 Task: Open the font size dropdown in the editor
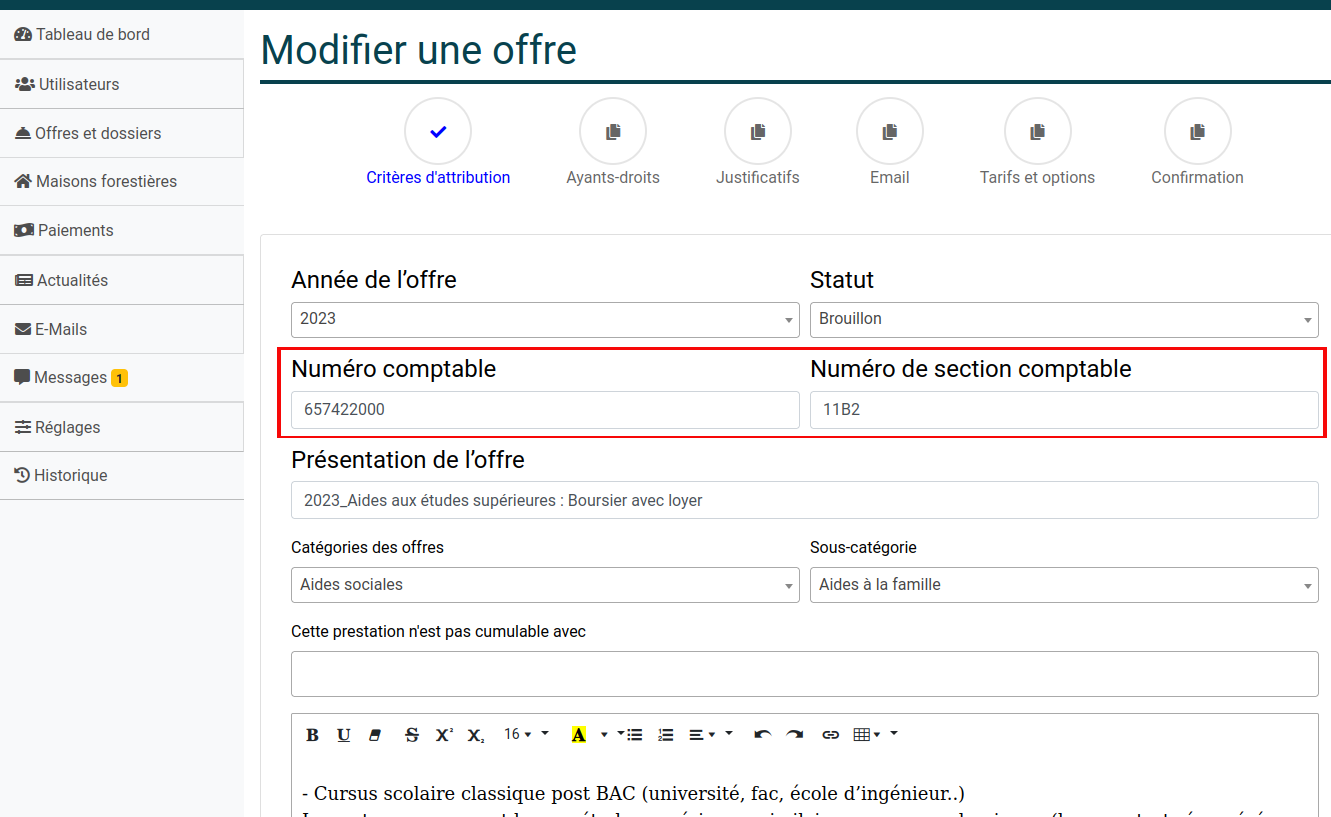click(x=520, y=734)
